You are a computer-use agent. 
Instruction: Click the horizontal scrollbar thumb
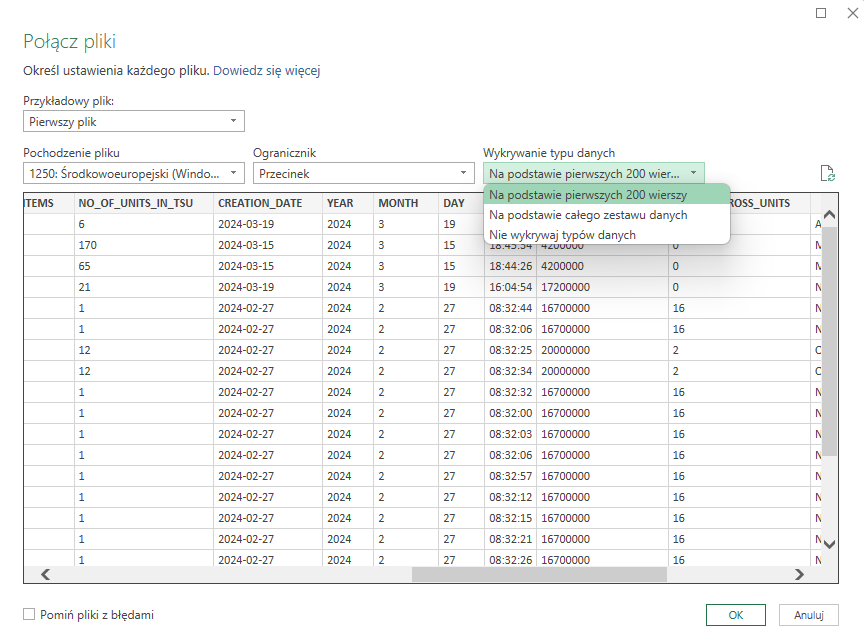pyautogui.click(x=539, y=574)
